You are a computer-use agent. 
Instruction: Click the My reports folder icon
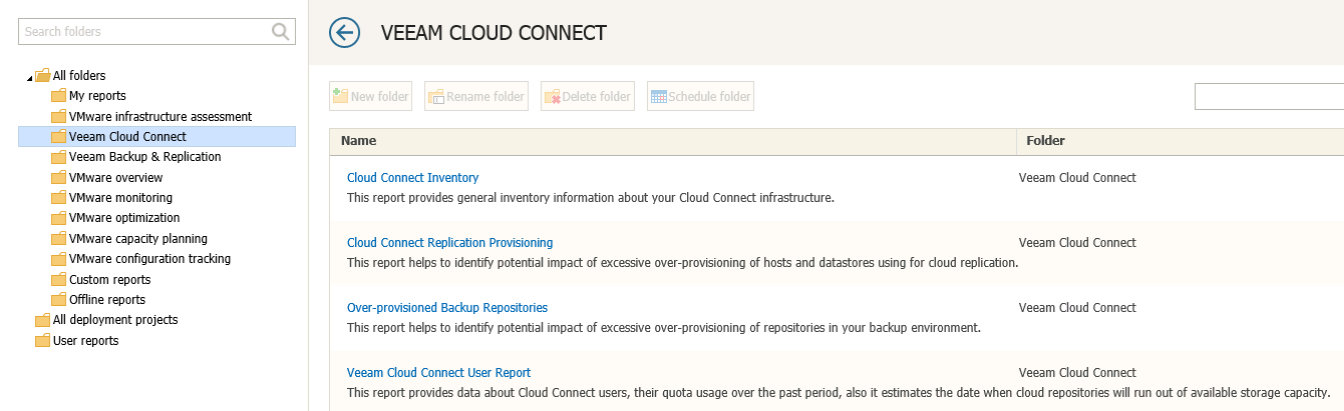tap(58, 96)
